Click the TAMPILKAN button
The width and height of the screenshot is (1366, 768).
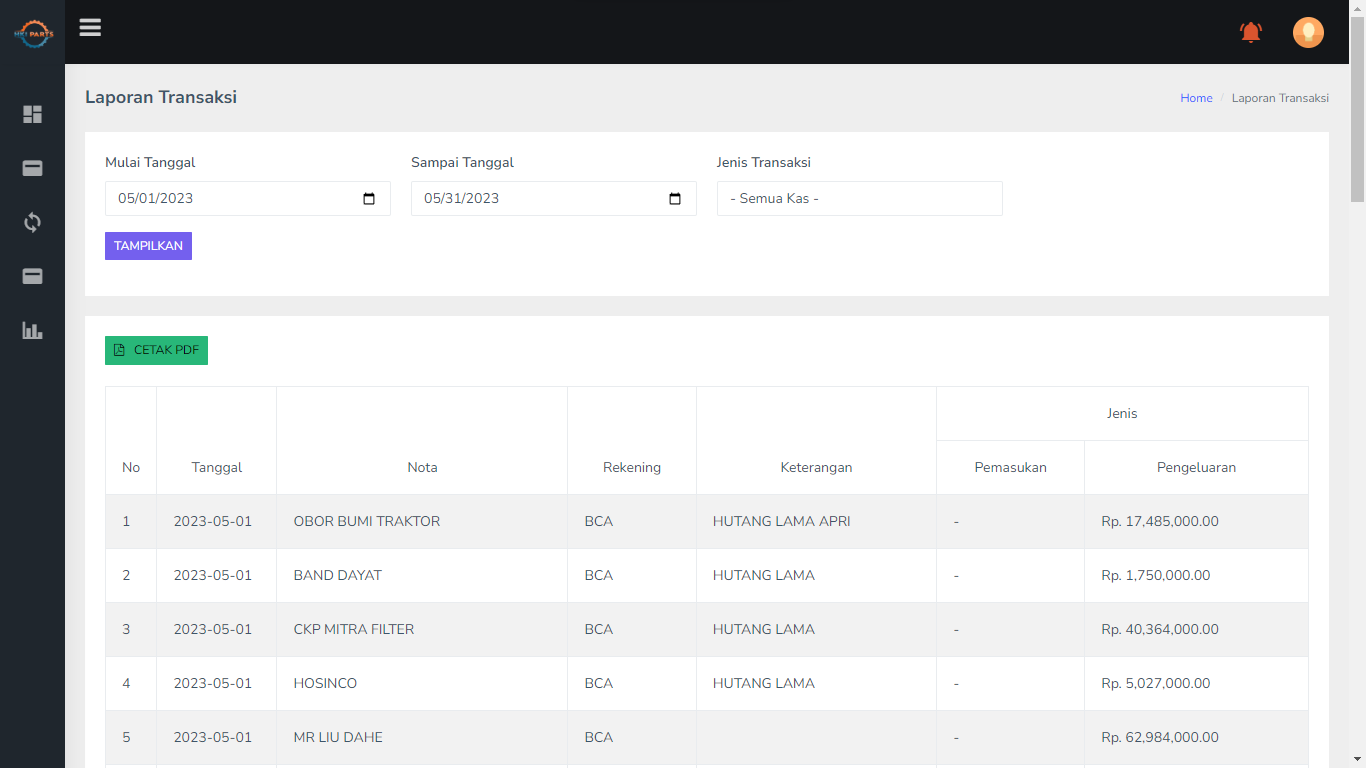click(x=148, y=245)
